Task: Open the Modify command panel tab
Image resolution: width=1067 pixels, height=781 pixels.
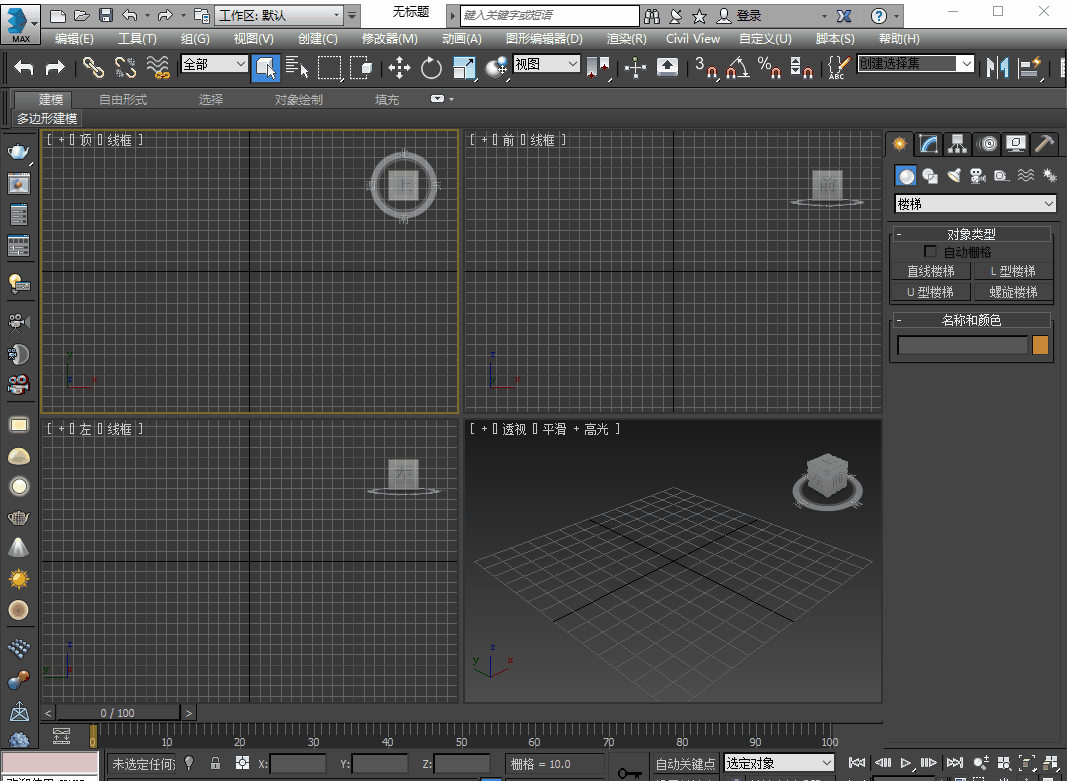Action: coord(929,144)
